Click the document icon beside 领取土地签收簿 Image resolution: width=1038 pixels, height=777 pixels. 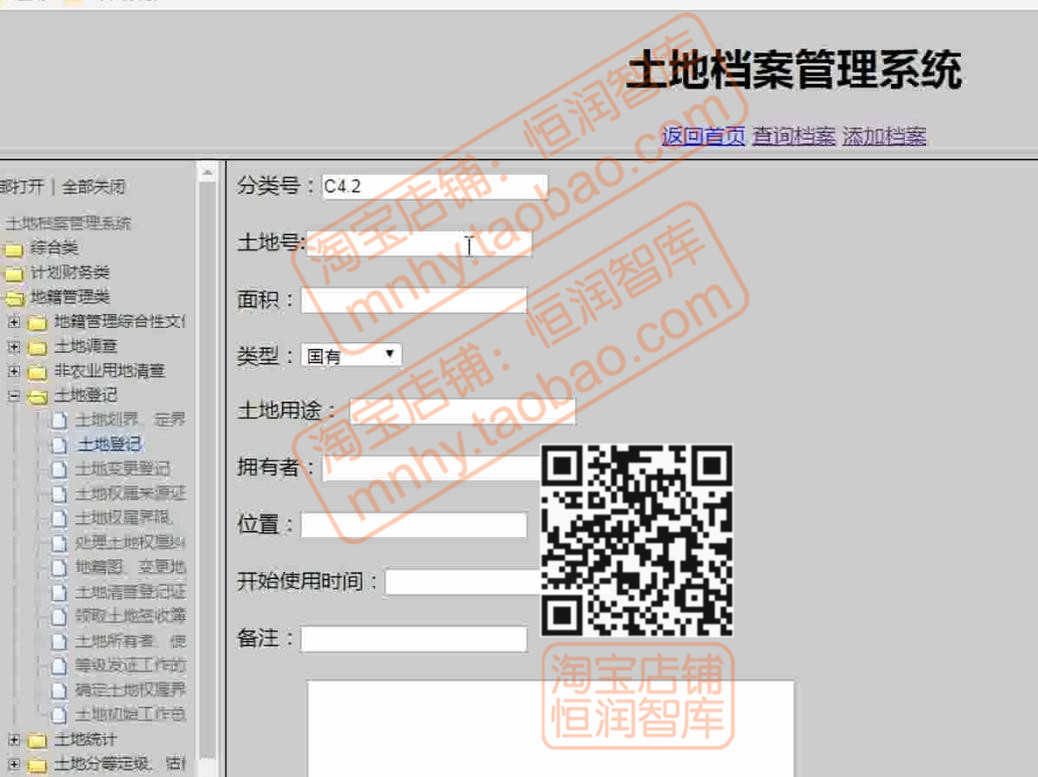(57, 616)
